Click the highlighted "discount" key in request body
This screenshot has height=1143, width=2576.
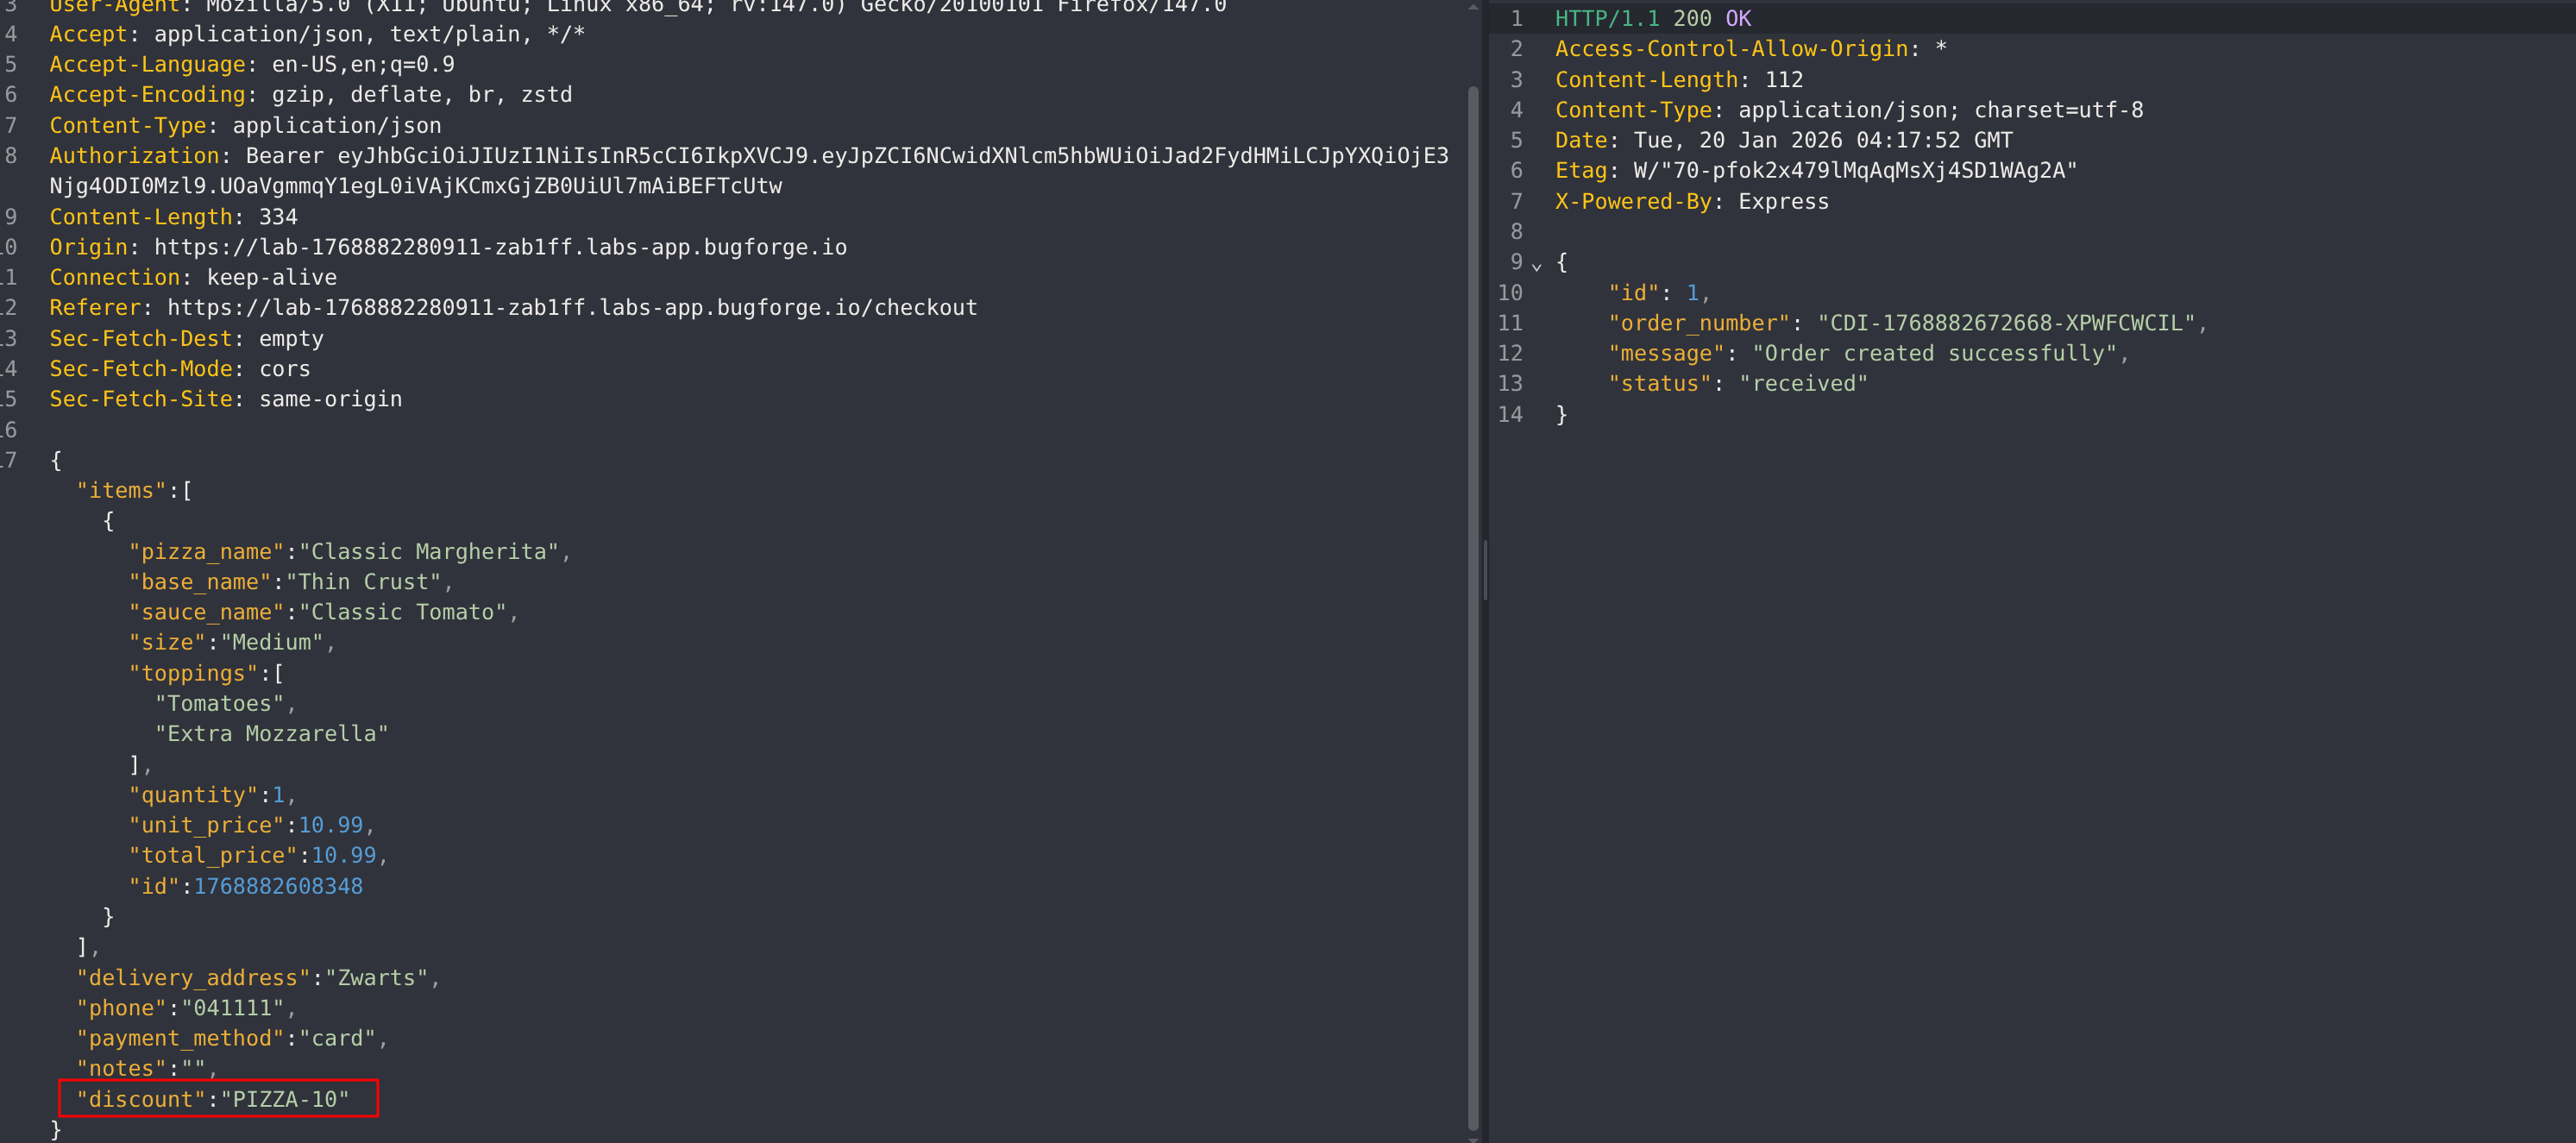click(140, 1099)
